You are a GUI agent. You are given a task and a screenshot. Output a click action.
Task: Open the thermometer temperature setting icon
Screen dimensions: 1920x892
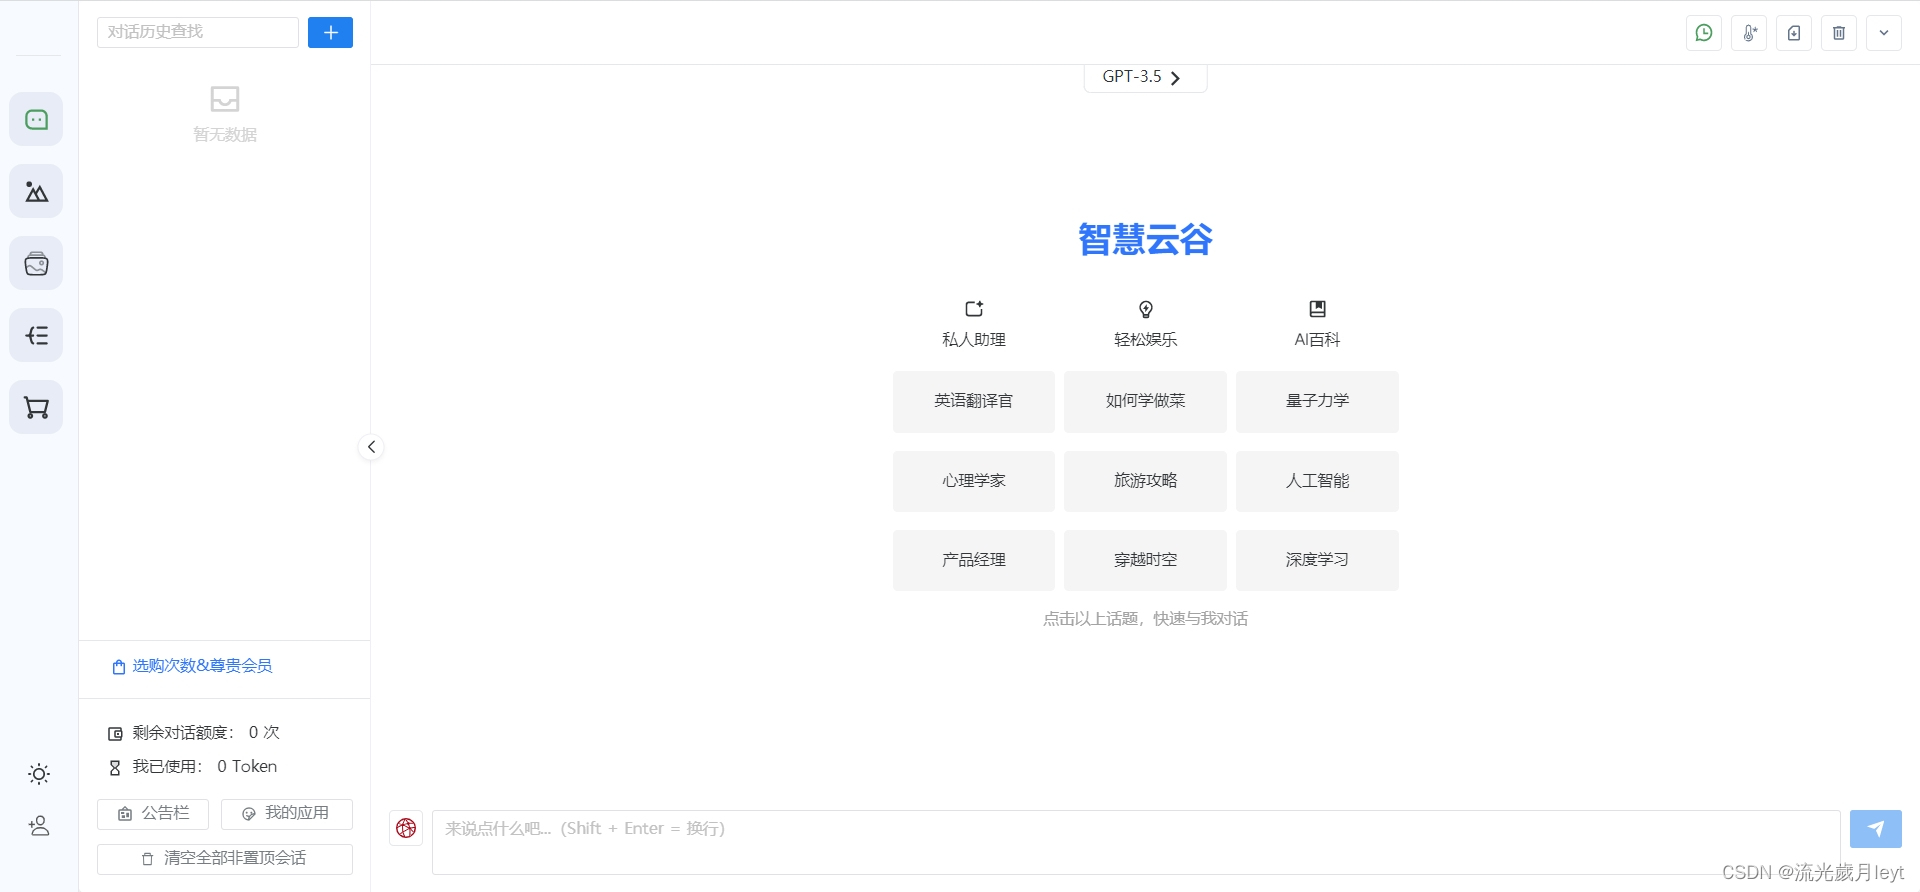pyautogui.click(x=1749, y=33)
